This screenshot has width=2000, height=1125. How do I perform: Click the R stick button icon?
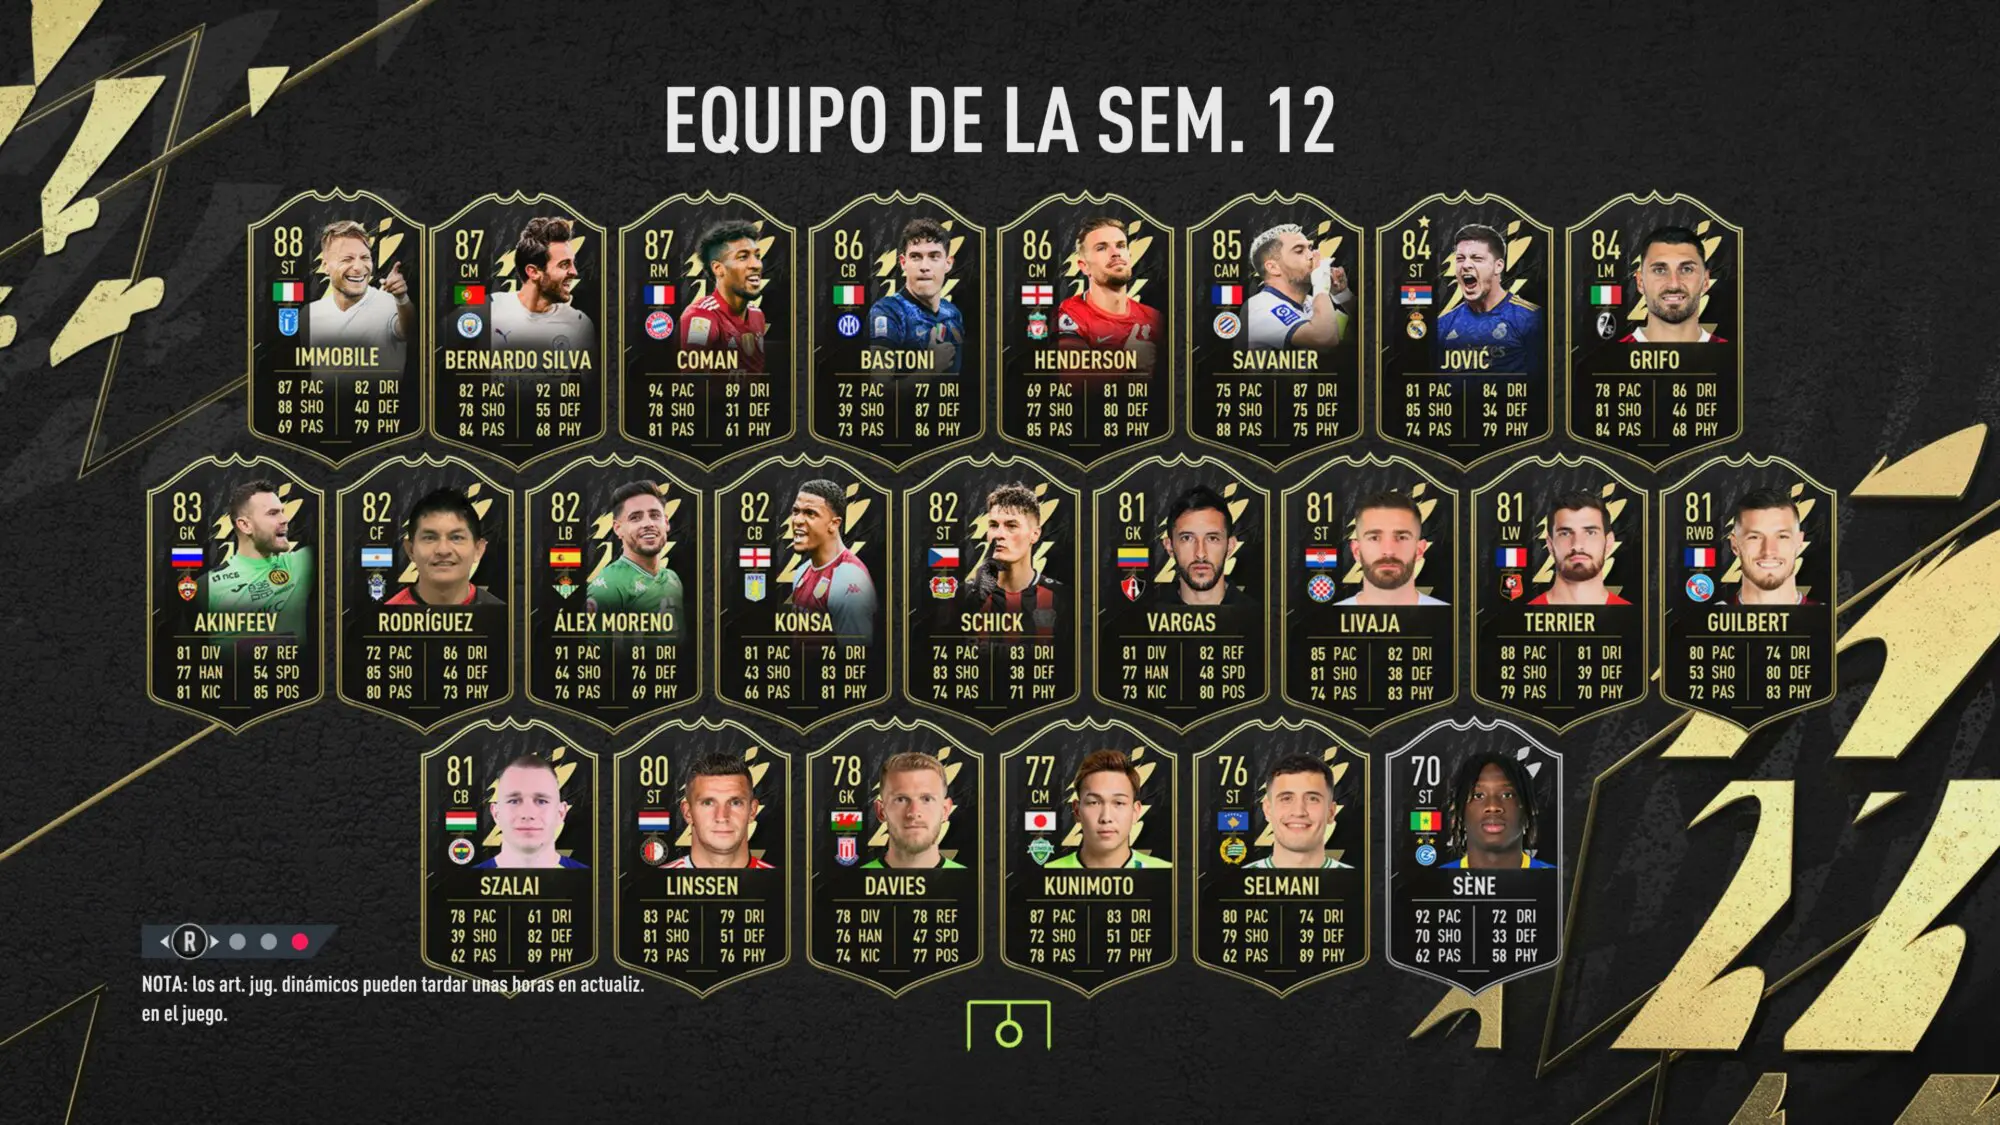pos(189,941)
